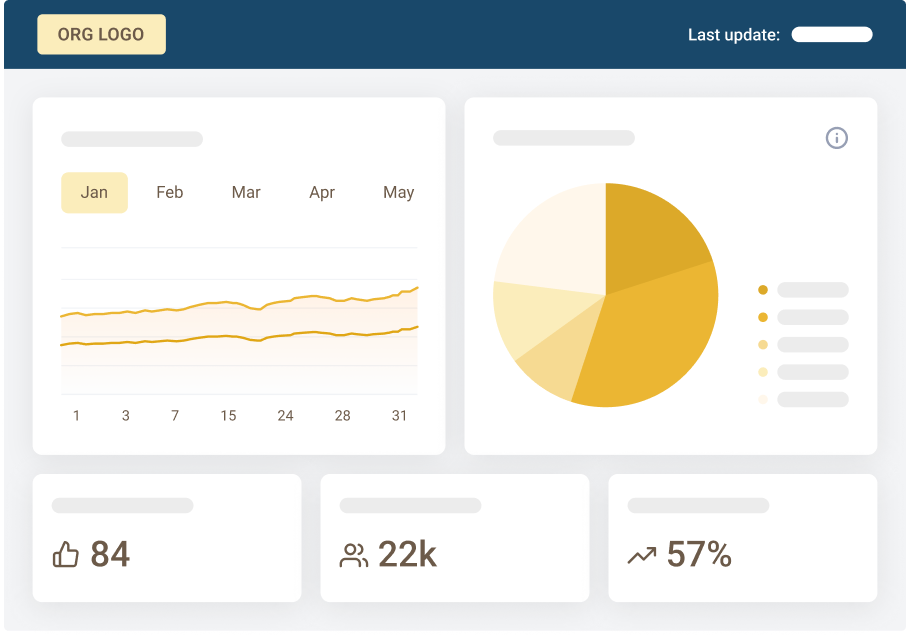Click day 15 on the chart axis
Image resolution: width=910 pixels, height=639 pixels.
click(228, 416)
